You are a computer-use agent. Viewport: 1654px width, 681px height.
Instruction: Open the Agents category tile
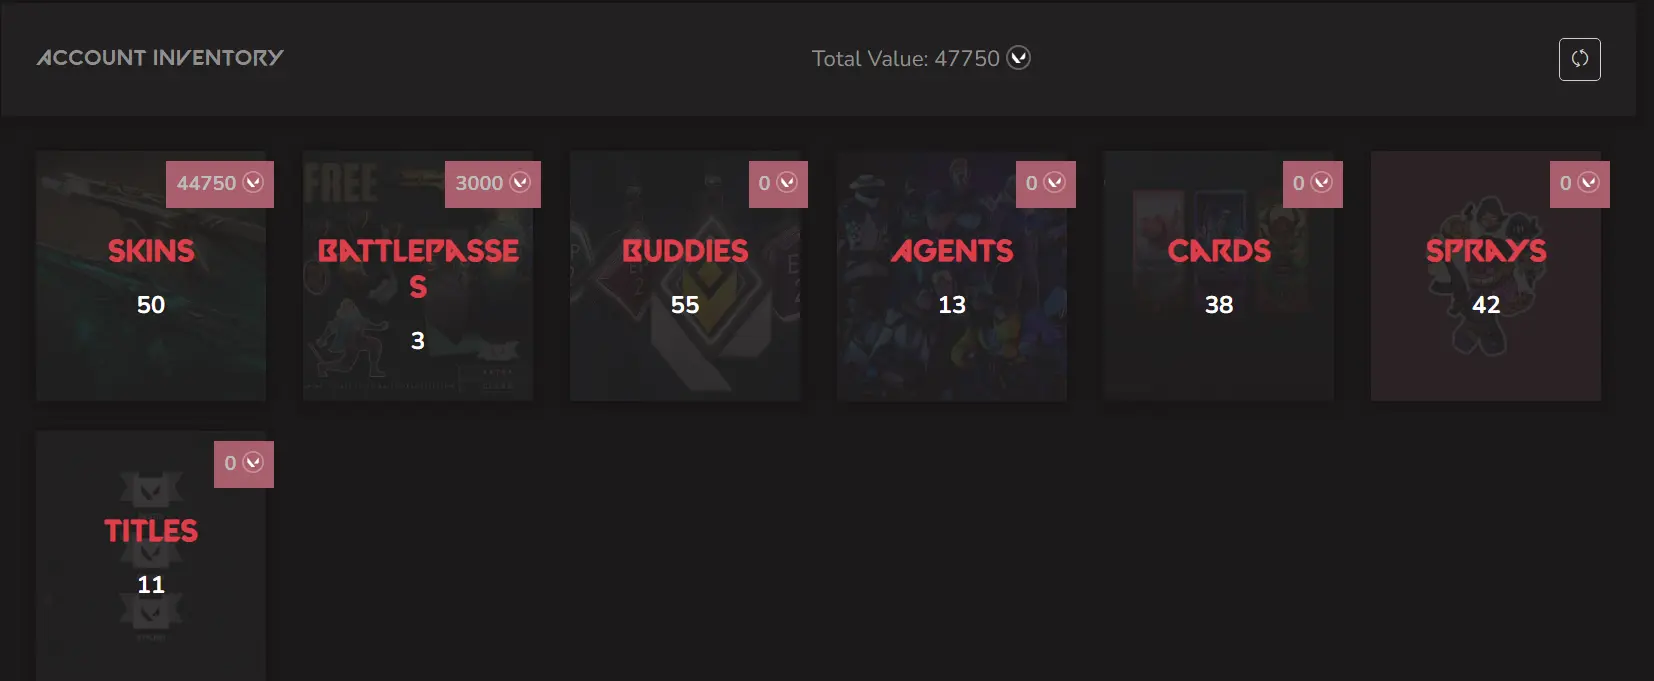pos(952,276)
